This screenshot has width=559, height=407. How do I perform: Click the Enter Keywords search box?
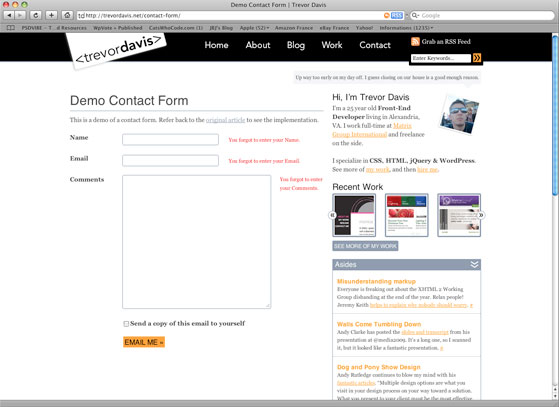click(x=441, y=58)
